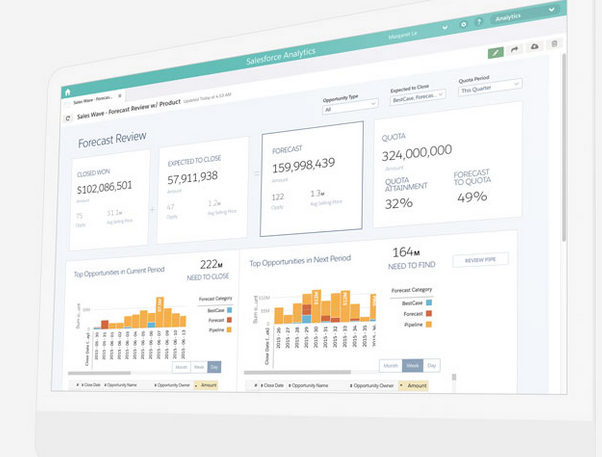This screenshot has height=457, width=602.
Task: Click the cloud upload icon
Action: coord(535,46)
